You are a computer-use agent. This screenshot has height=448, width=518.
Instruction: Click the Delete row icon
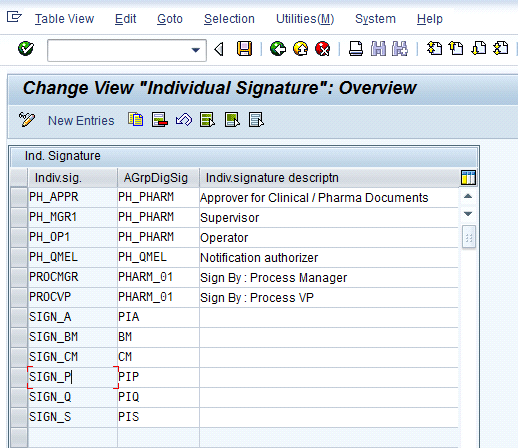[160, 120]
